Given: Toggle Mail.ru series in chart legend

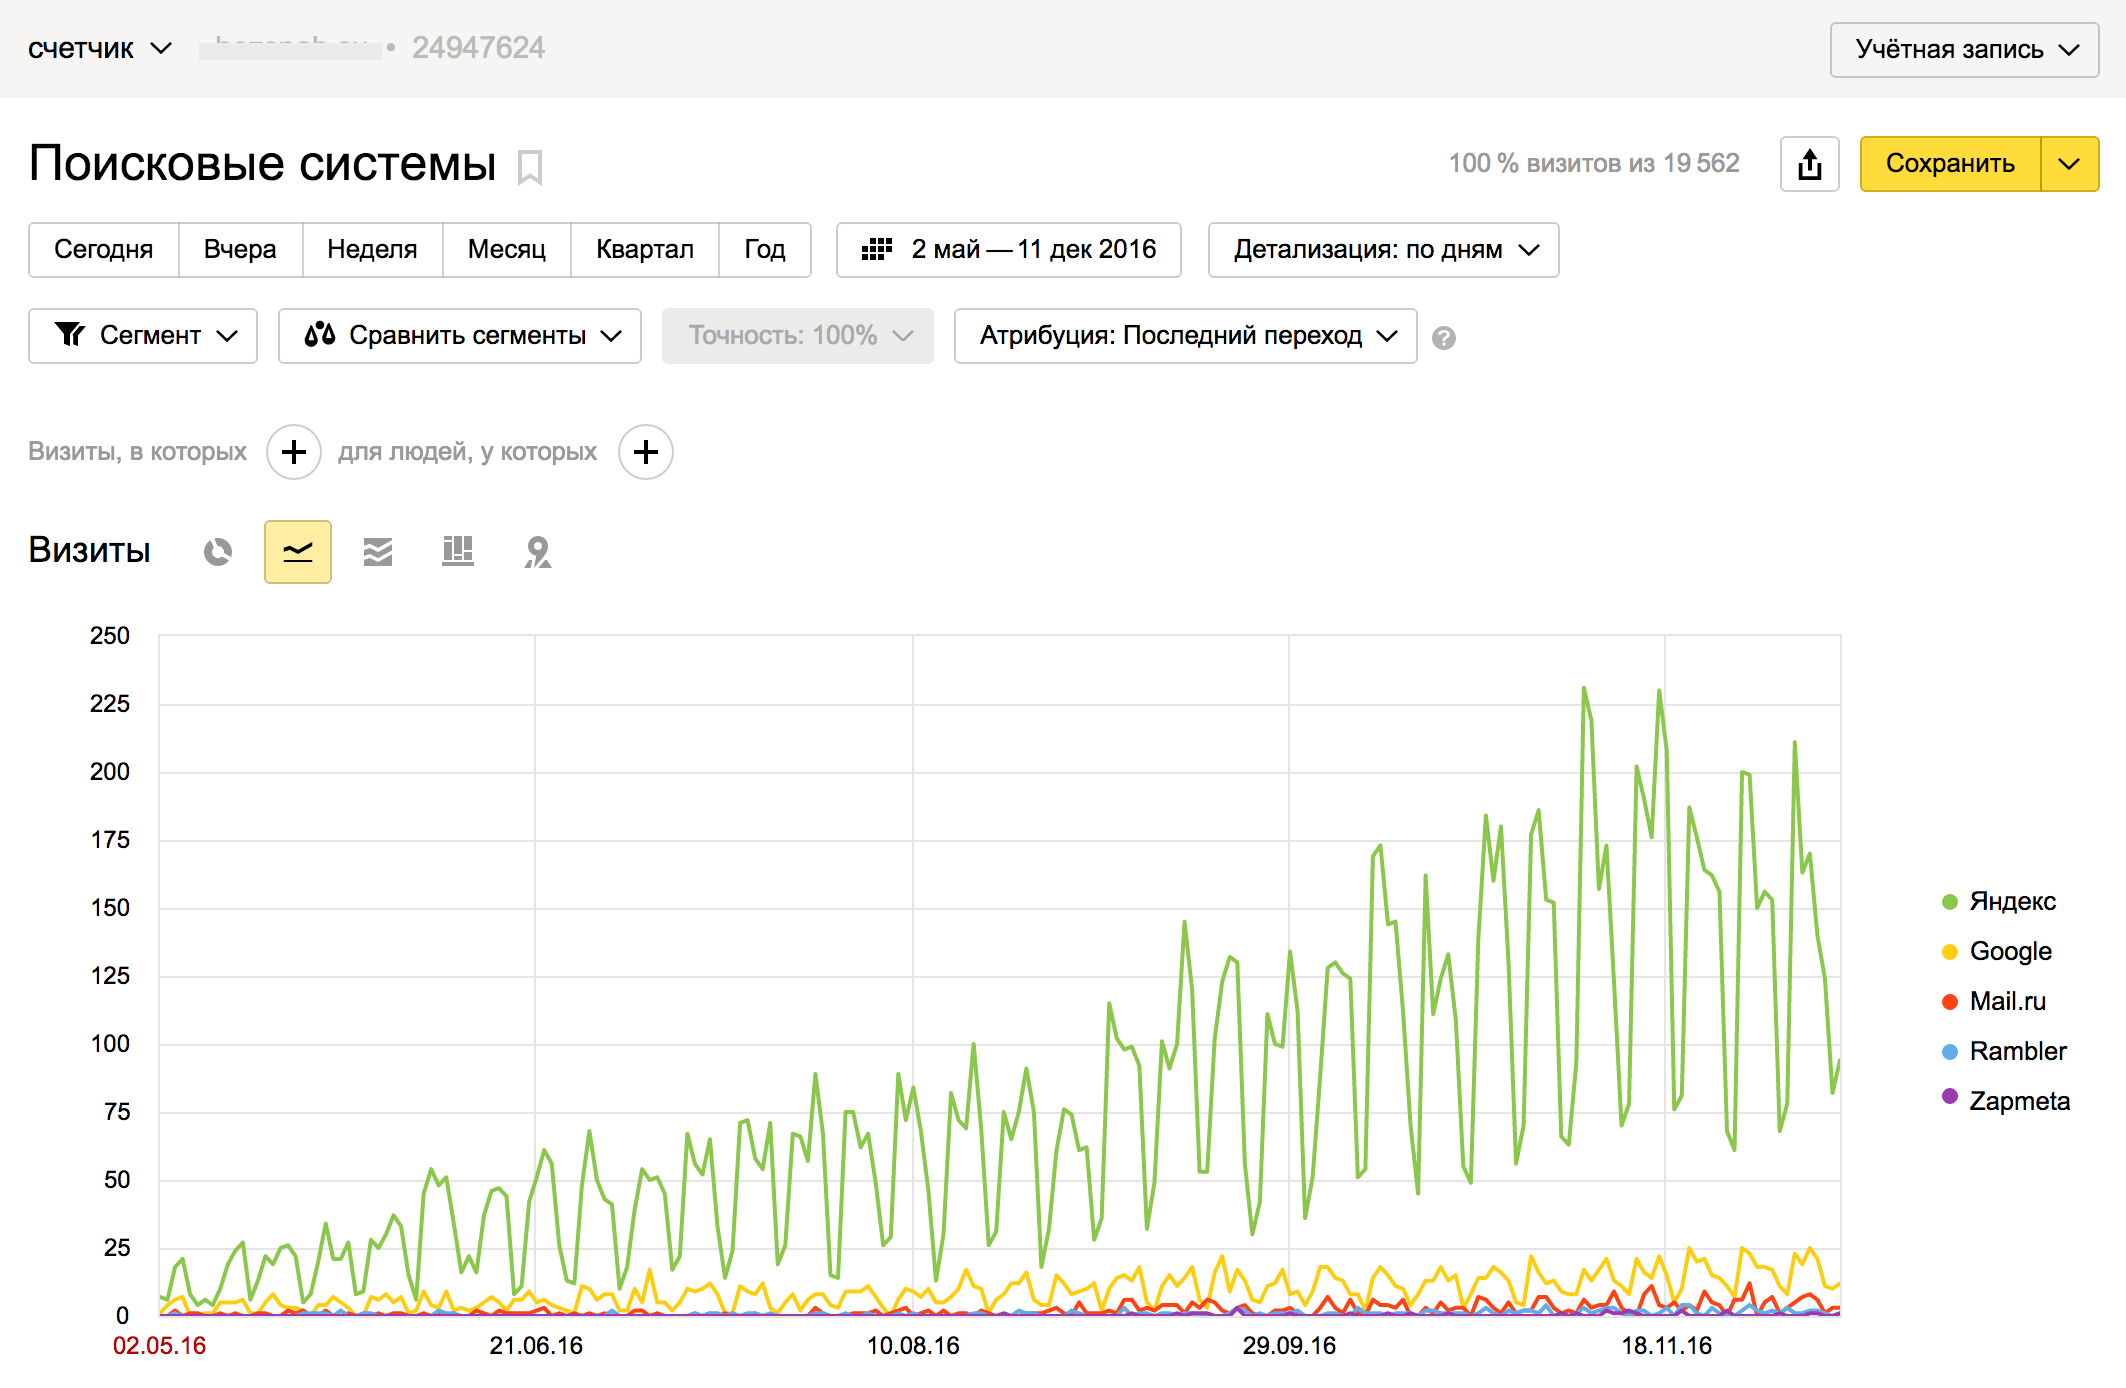Looking at the screenshot, I should point(2006,1001).
